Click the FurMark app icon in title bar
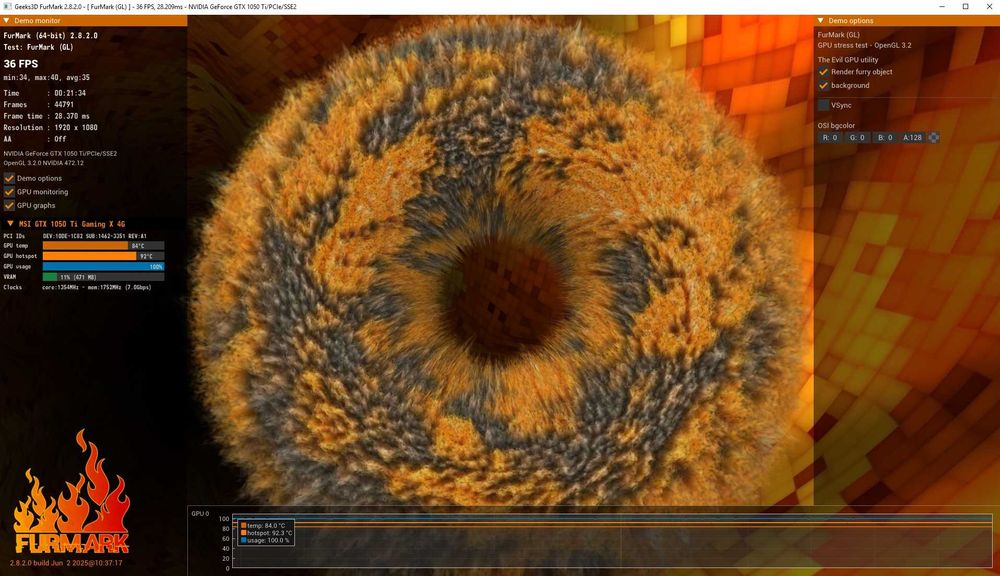 [x=8, y=6]
